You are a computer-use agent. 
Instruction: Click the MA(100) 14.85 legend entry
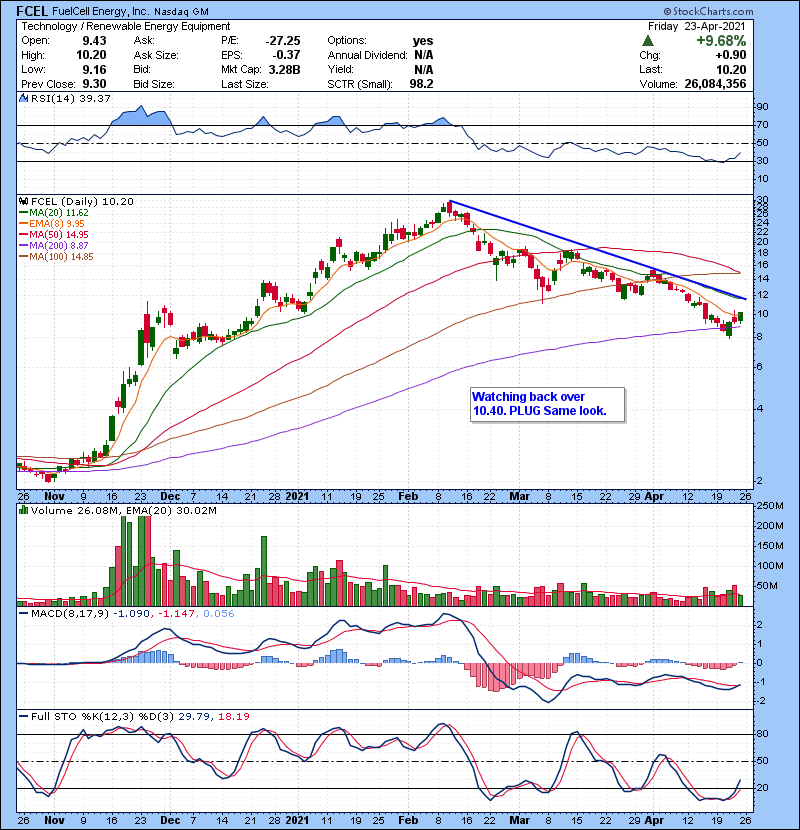(56, 257)
